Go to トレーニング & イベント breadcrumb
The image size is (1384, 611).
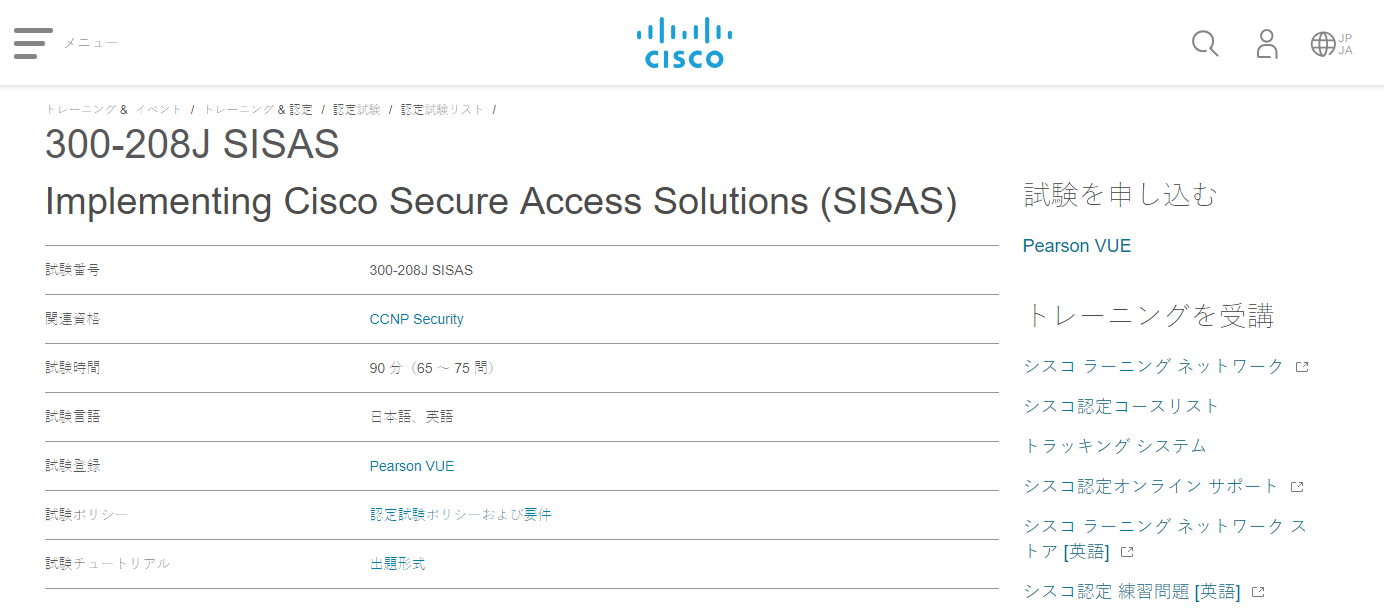click(114, 109)
